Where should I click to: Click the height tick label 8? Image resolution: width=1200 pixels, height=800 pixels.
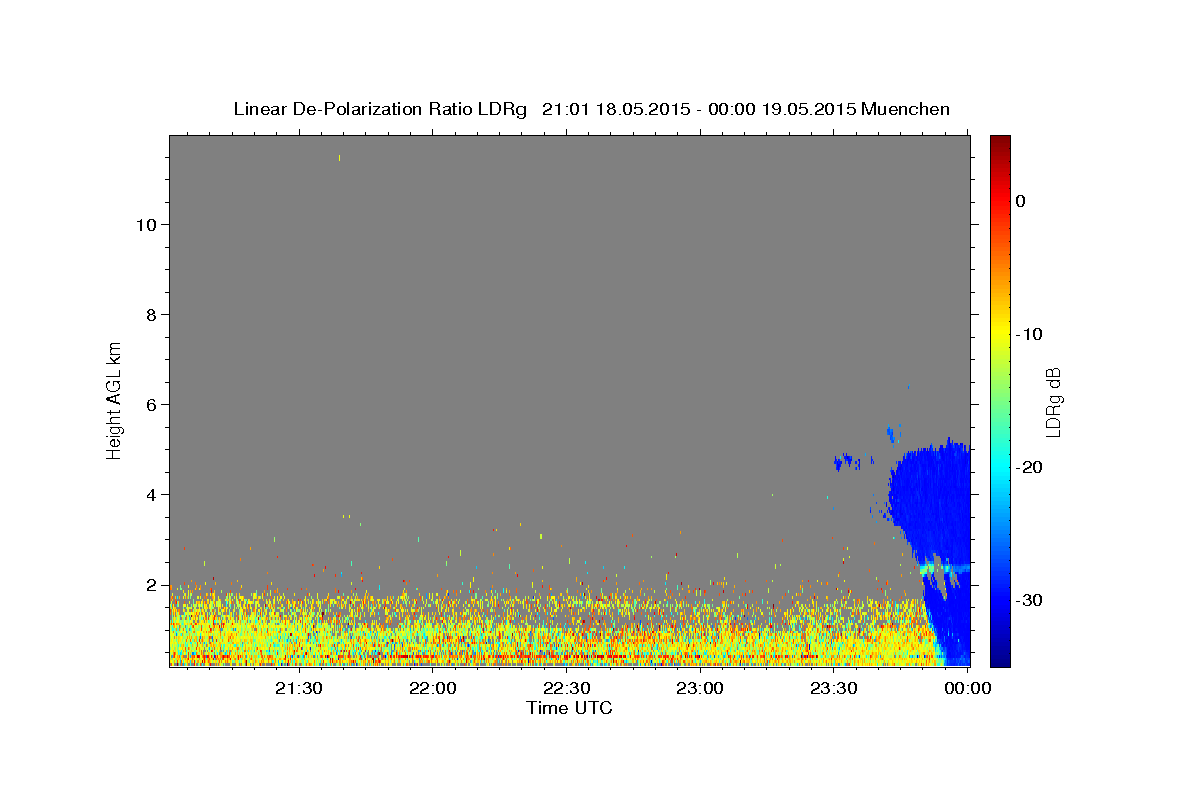click(151, 314)
